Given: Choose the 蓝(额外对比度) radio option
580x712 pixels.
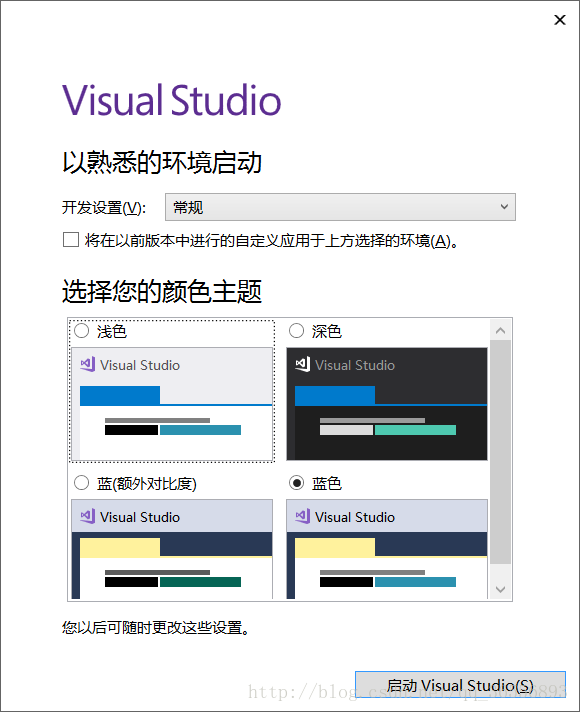Looking at the screenshot, I should tap(81, 483).
